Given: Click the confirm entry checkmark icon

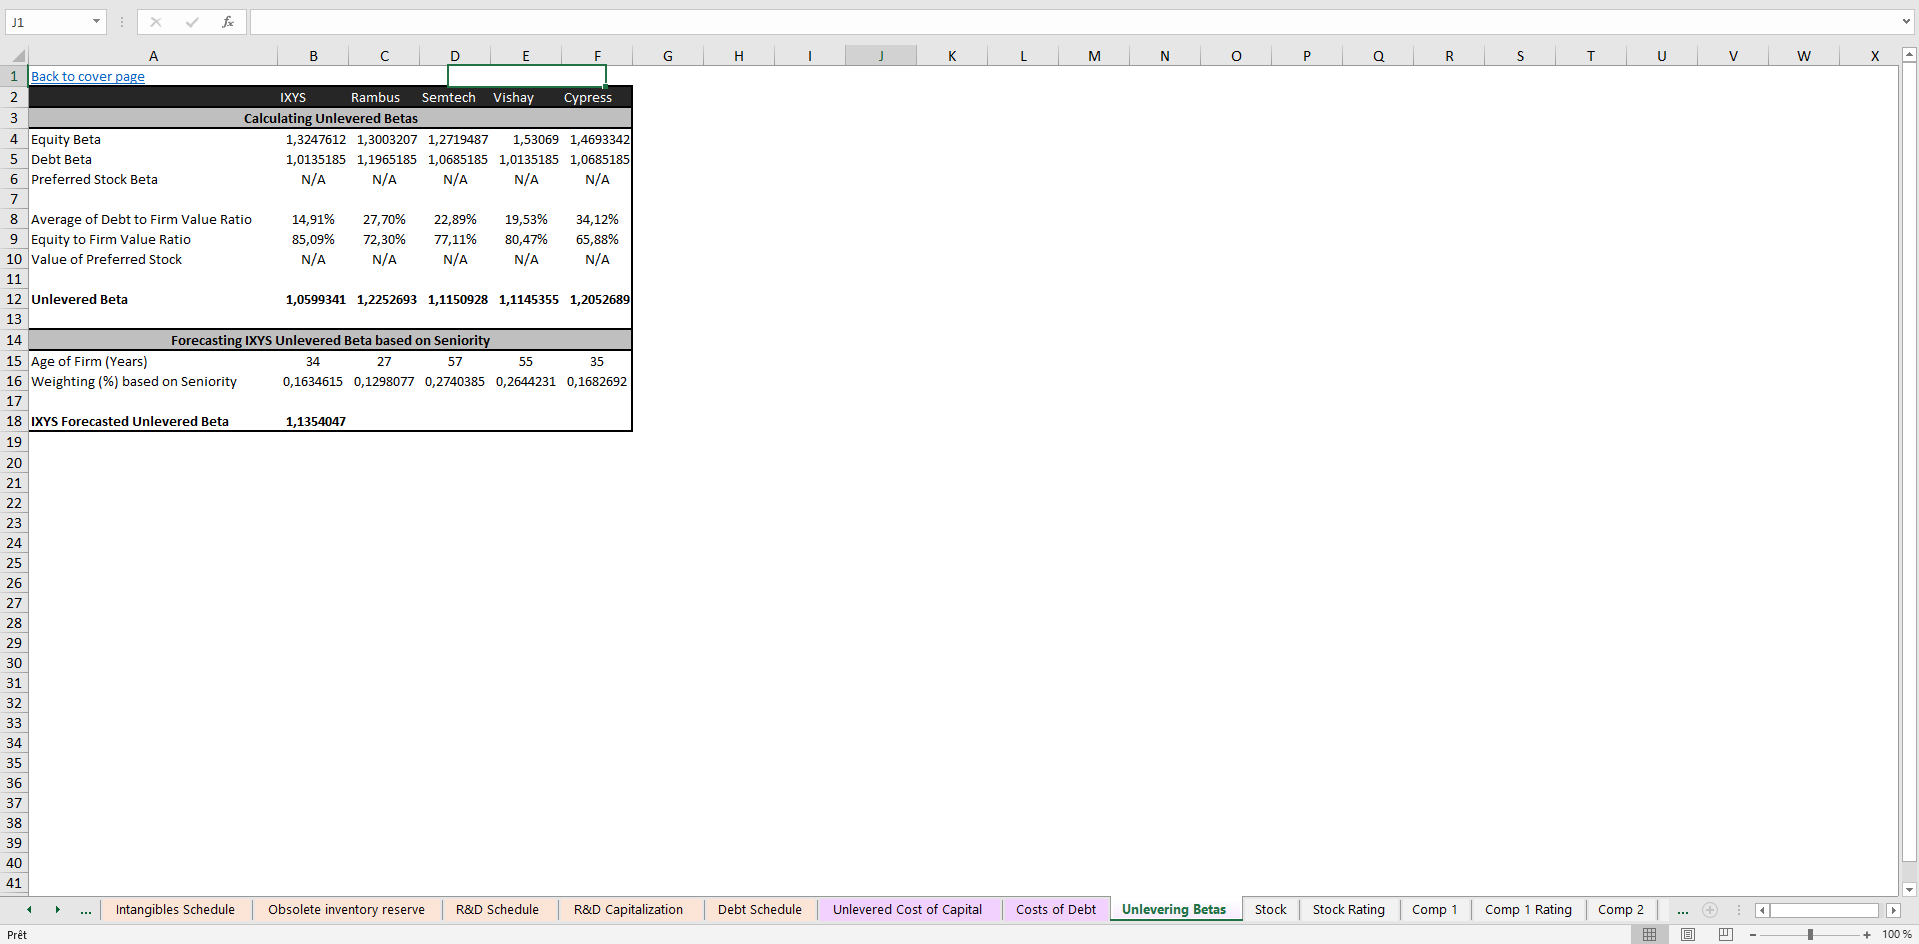Looking at the screenshot, I should point(192,22).
